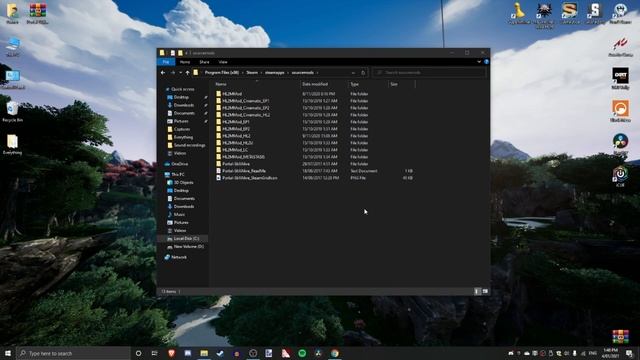Screen dimensions: 640x360
Task: Refresh the sourcemods folder view
Action: (363, 73)
